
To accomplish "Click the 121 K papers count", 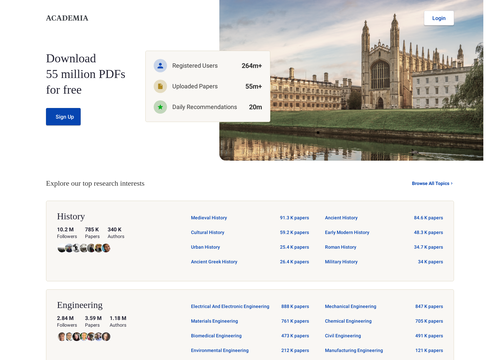I will 429,350.
